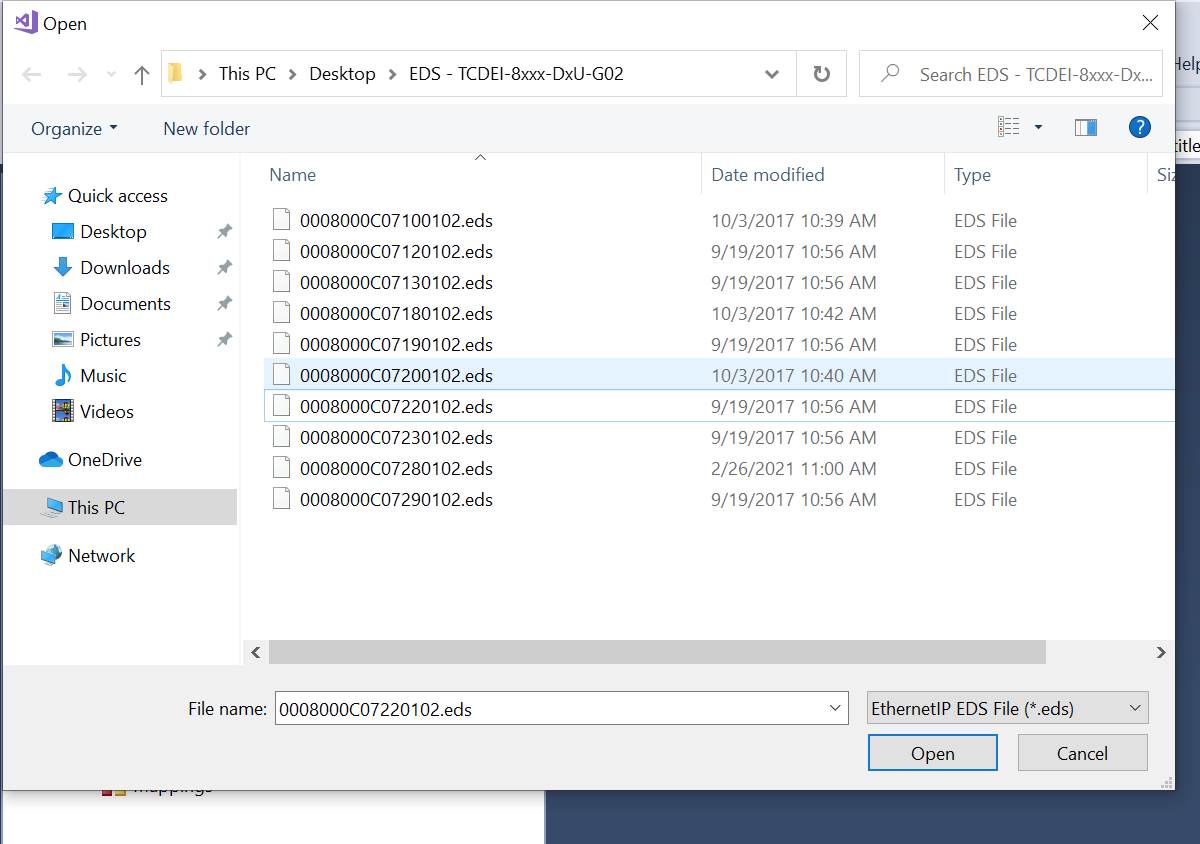Click the New folder button
Image resolution: width=1200 pixels, height=844 pixels.
[206, 128]
